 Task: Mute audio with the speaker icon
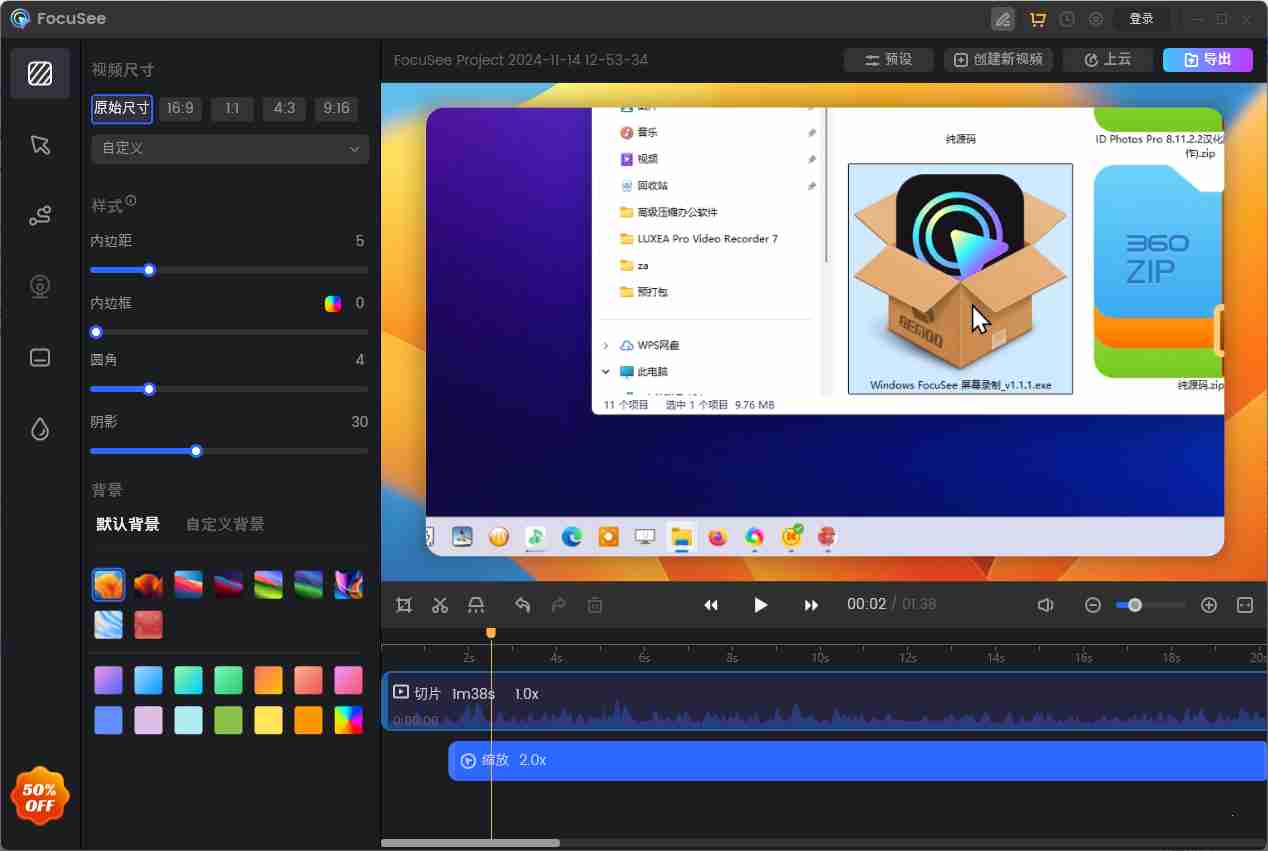(1045, 605)
